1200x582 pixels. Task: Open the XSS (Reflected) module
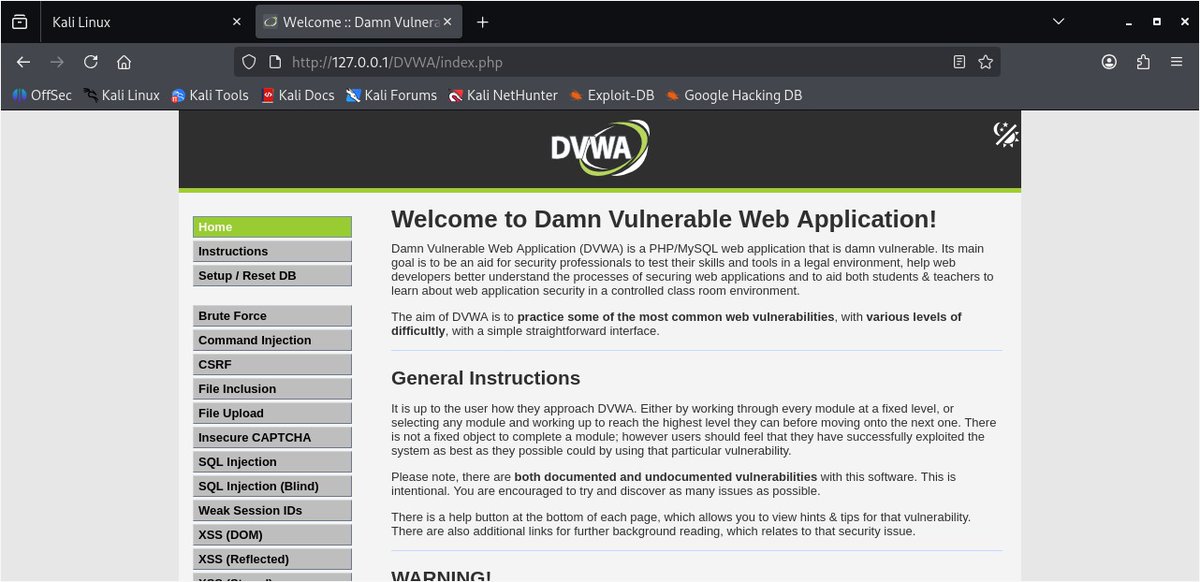click(272, 559)
